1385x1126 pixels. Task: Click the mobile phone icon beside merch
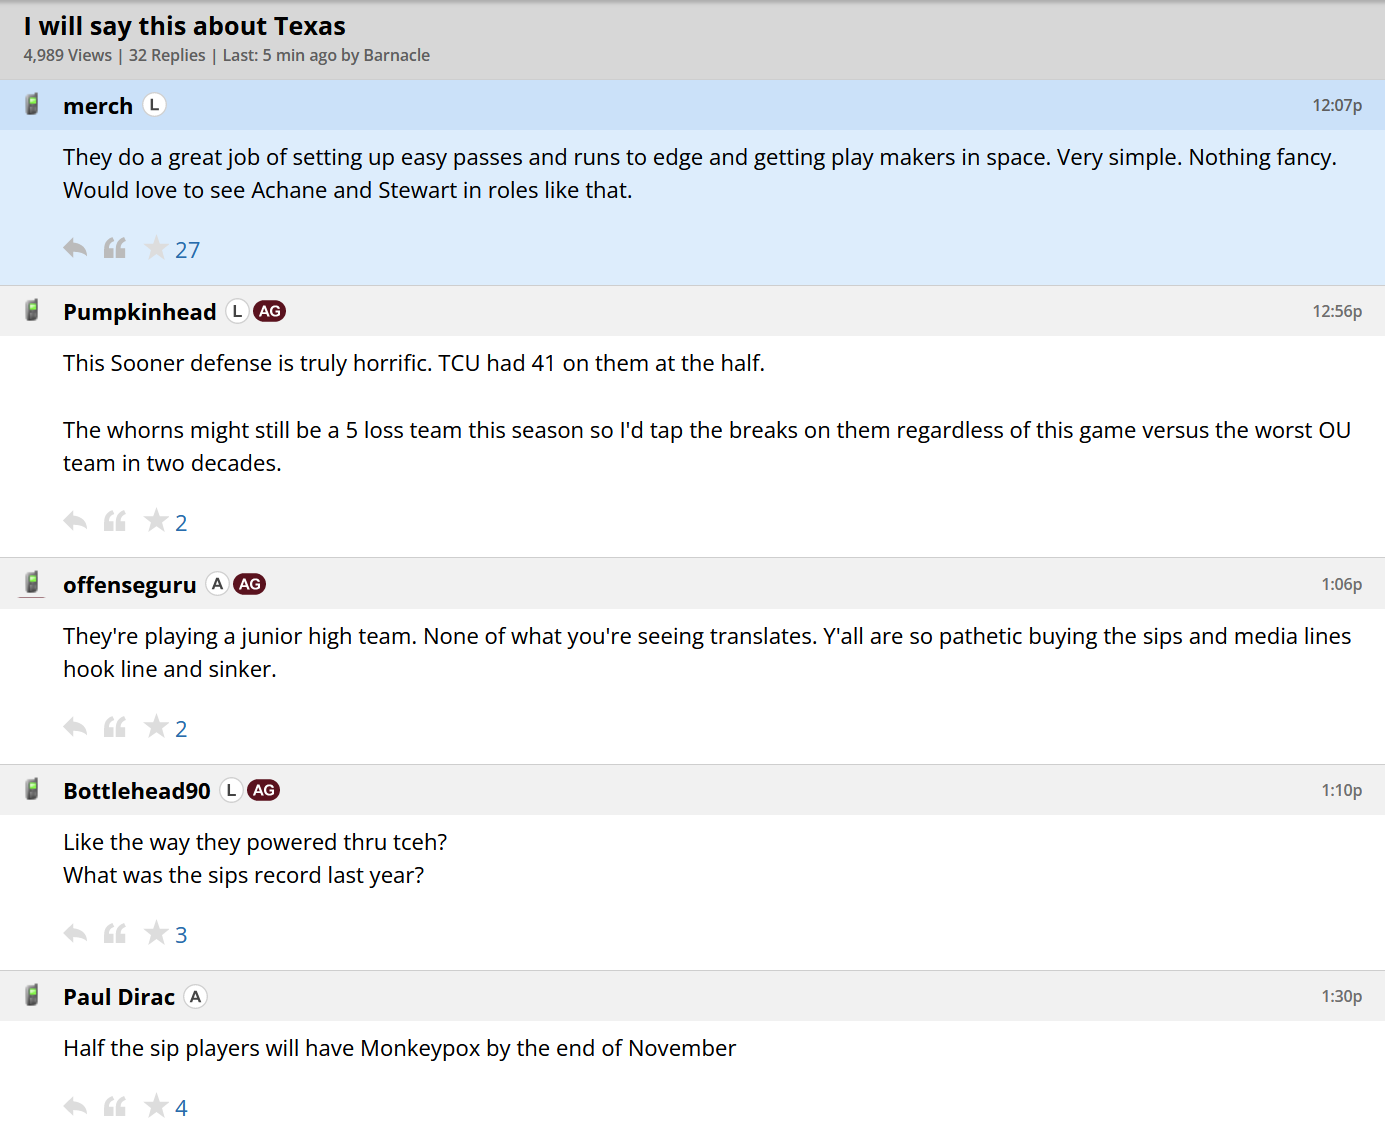tap(32, 104)
